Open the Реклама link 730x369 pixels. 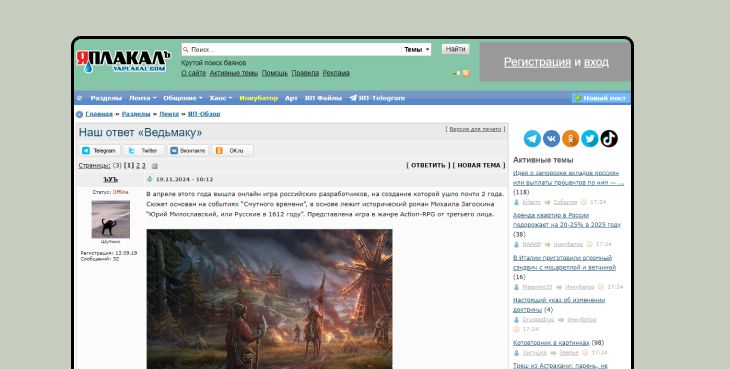pyautogui.click(x=336, y=73)
